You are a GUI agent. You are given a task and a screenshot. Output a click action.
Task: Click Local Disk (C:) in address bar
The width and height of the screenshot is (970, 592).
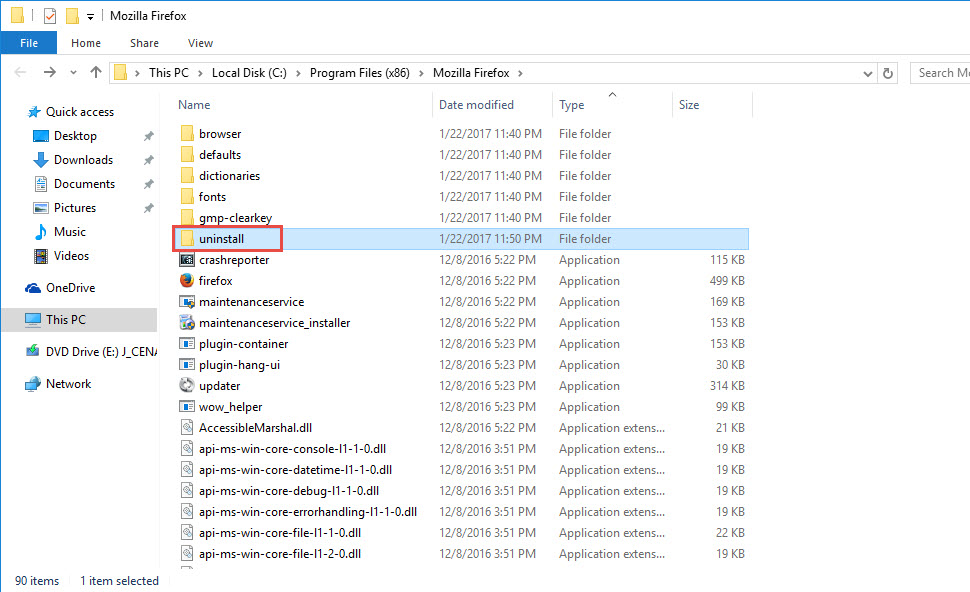click(x=249, y=73)
